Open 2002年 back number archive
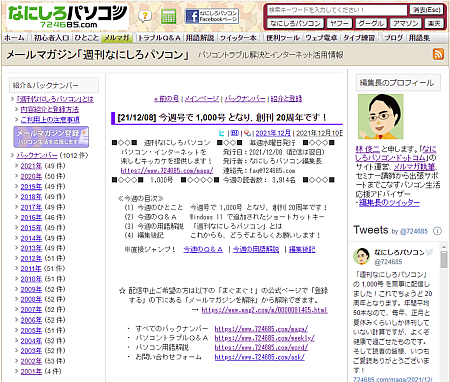This screenshot has height=382, width=450. pyautogui.click(x=31, y=361)
